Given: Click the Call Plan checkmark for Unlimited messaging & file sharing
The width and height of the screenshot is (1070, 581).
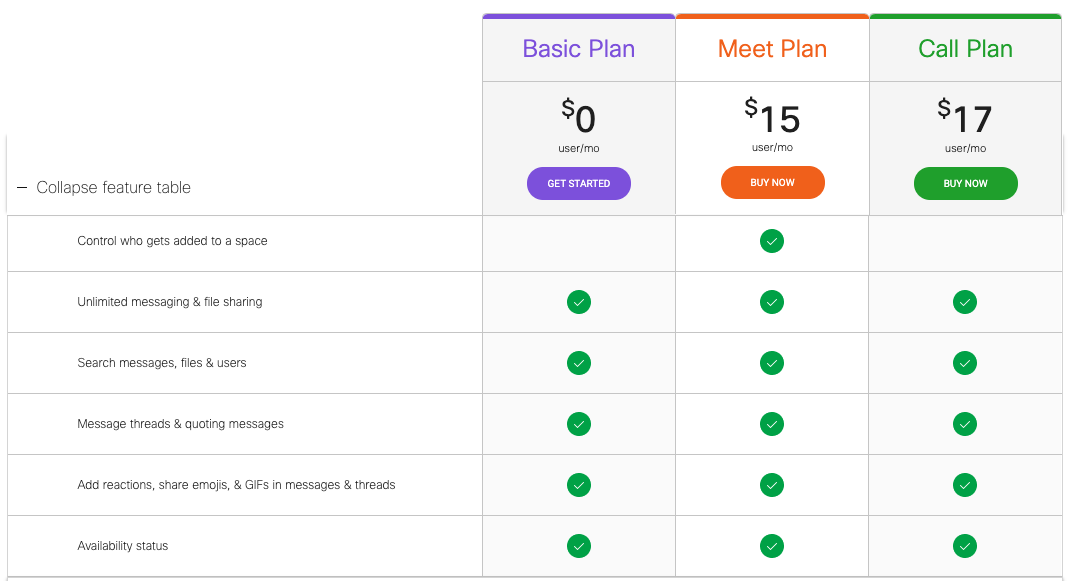Looking at the screenshot, I should (x=964, y=302).
